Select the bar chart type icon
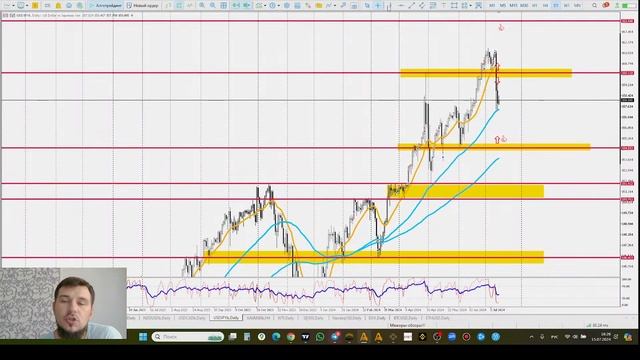Image resolution: width=640 pixels, height=360 pixels. [168, 6]
